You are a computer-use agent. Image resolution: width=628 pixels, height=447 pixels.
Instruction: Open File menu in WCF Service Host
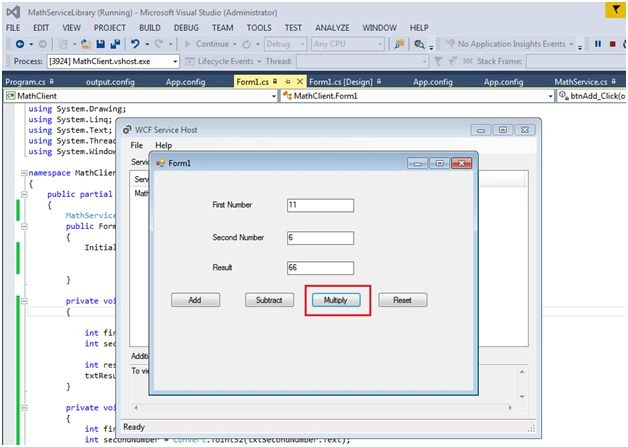[x=137, y=145]
